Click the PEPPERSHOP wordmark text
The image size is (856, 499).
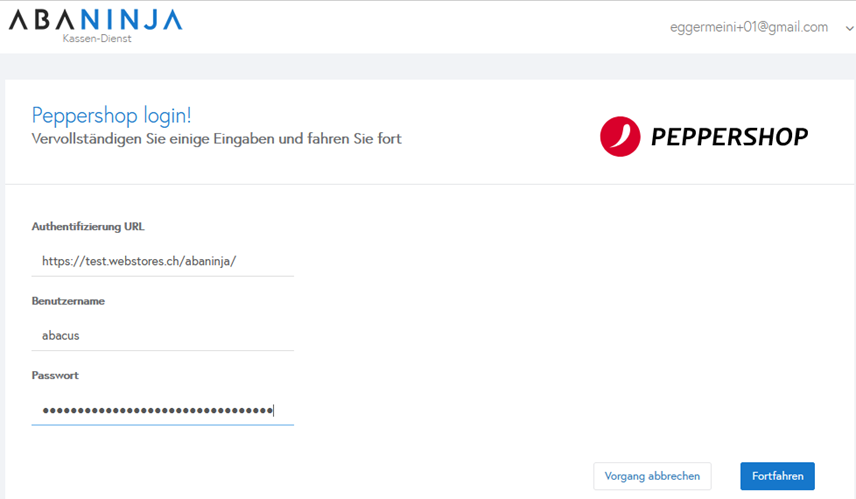[729, 137]
